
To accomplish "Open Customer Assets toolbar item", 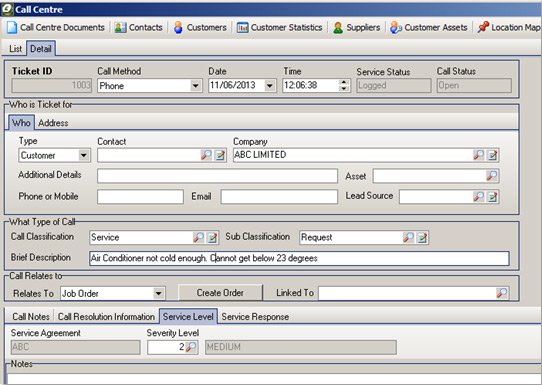I will point(429,27).
